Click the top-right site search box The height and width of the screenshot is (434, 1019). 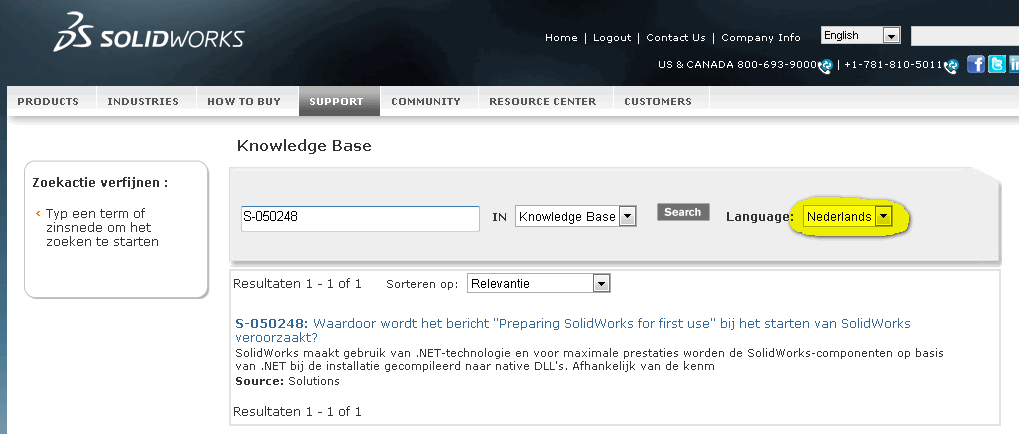click(x=964, y=36)
